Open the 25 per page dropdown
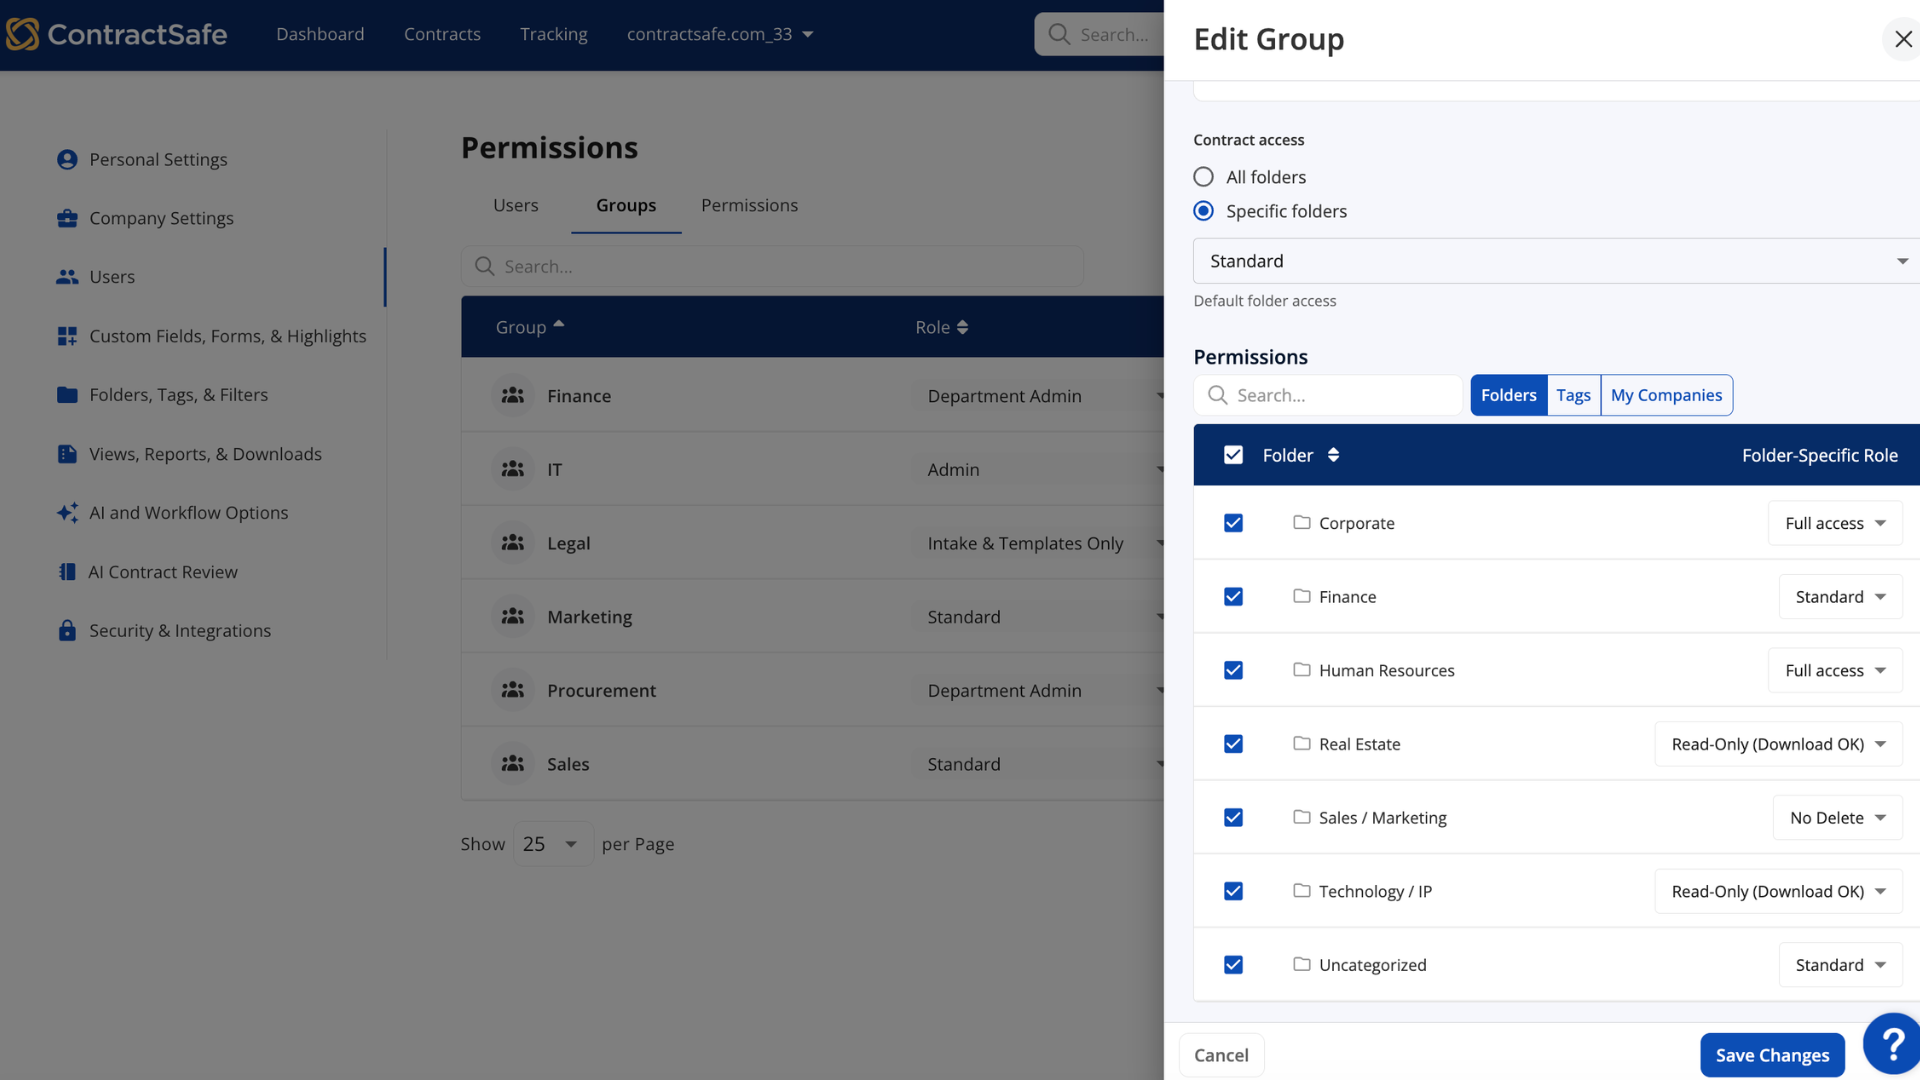 (x=553, y=844)
